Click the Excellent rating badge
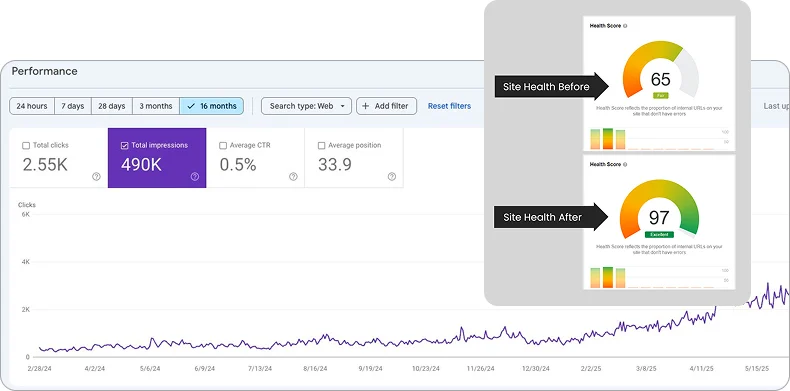The width and height of the screenshot is (790, 391). tap(659, 234)
